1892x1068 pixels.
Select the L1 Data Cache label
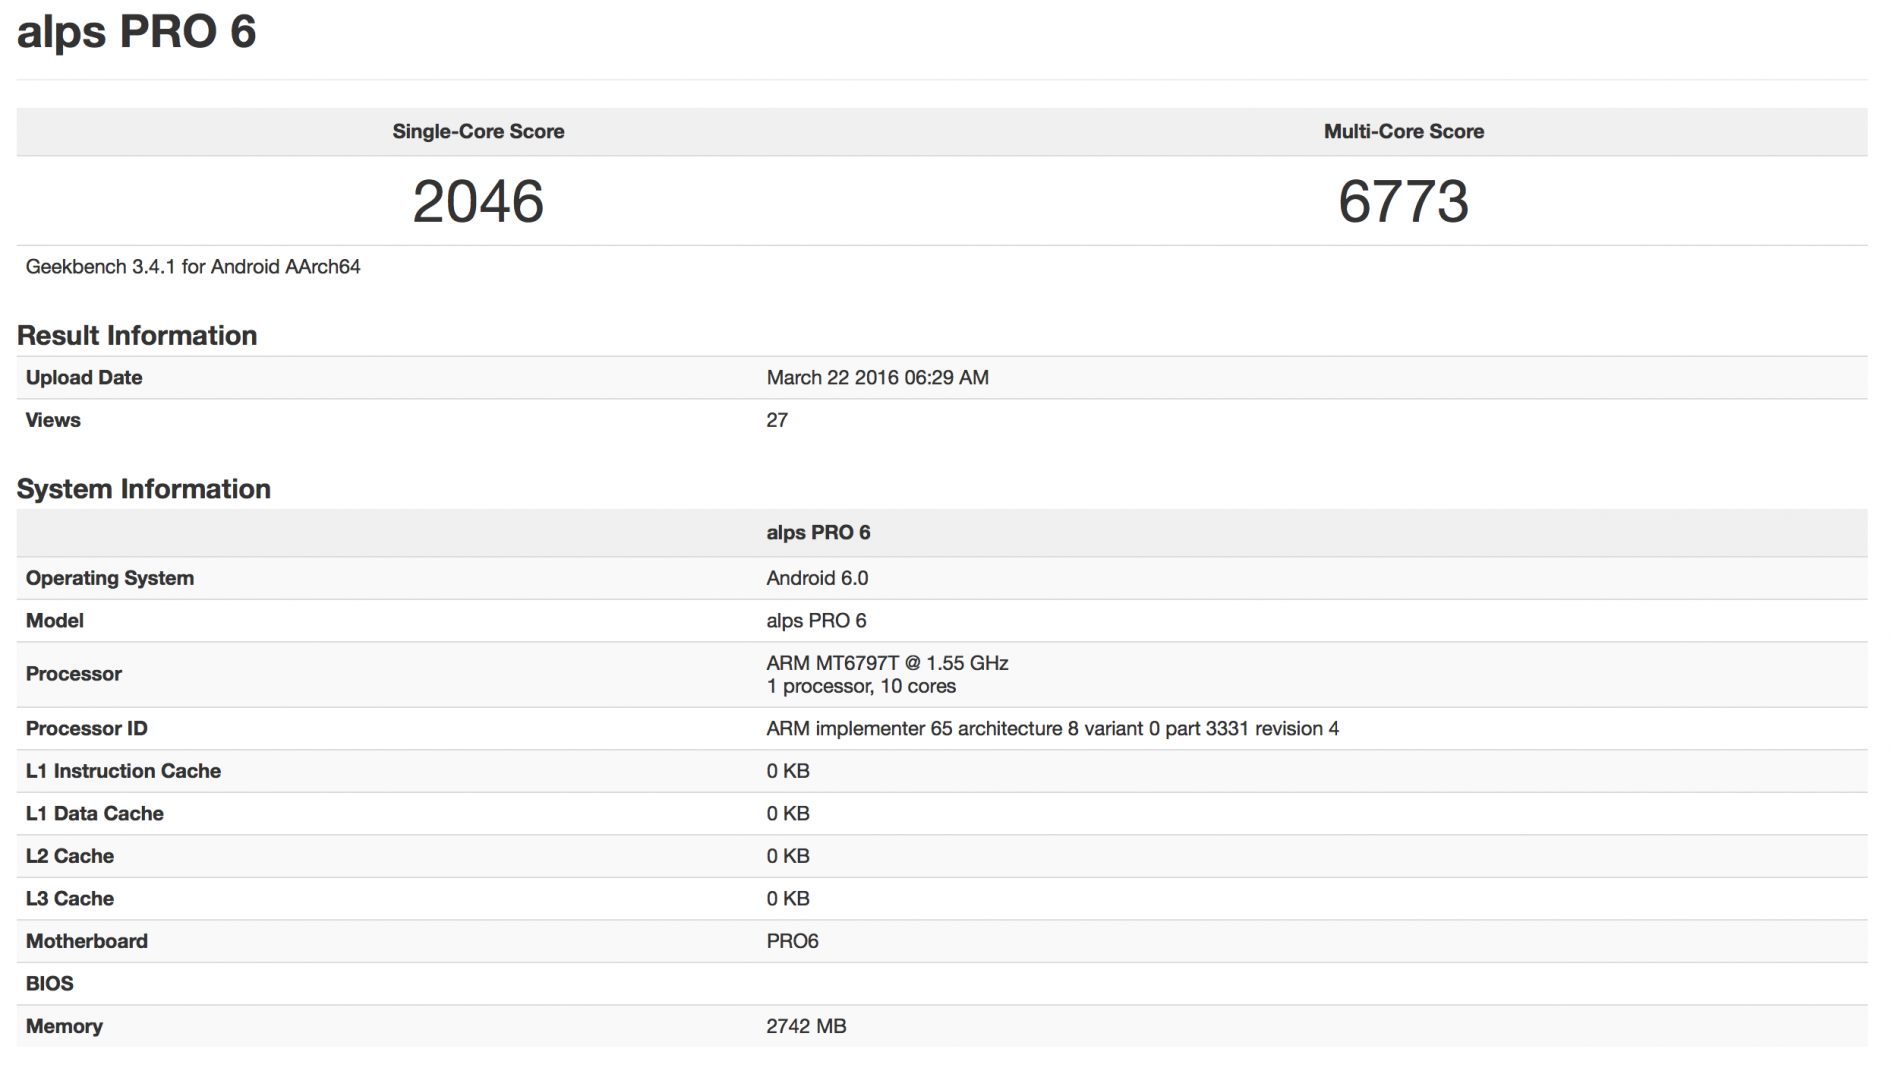click(95, 813)
